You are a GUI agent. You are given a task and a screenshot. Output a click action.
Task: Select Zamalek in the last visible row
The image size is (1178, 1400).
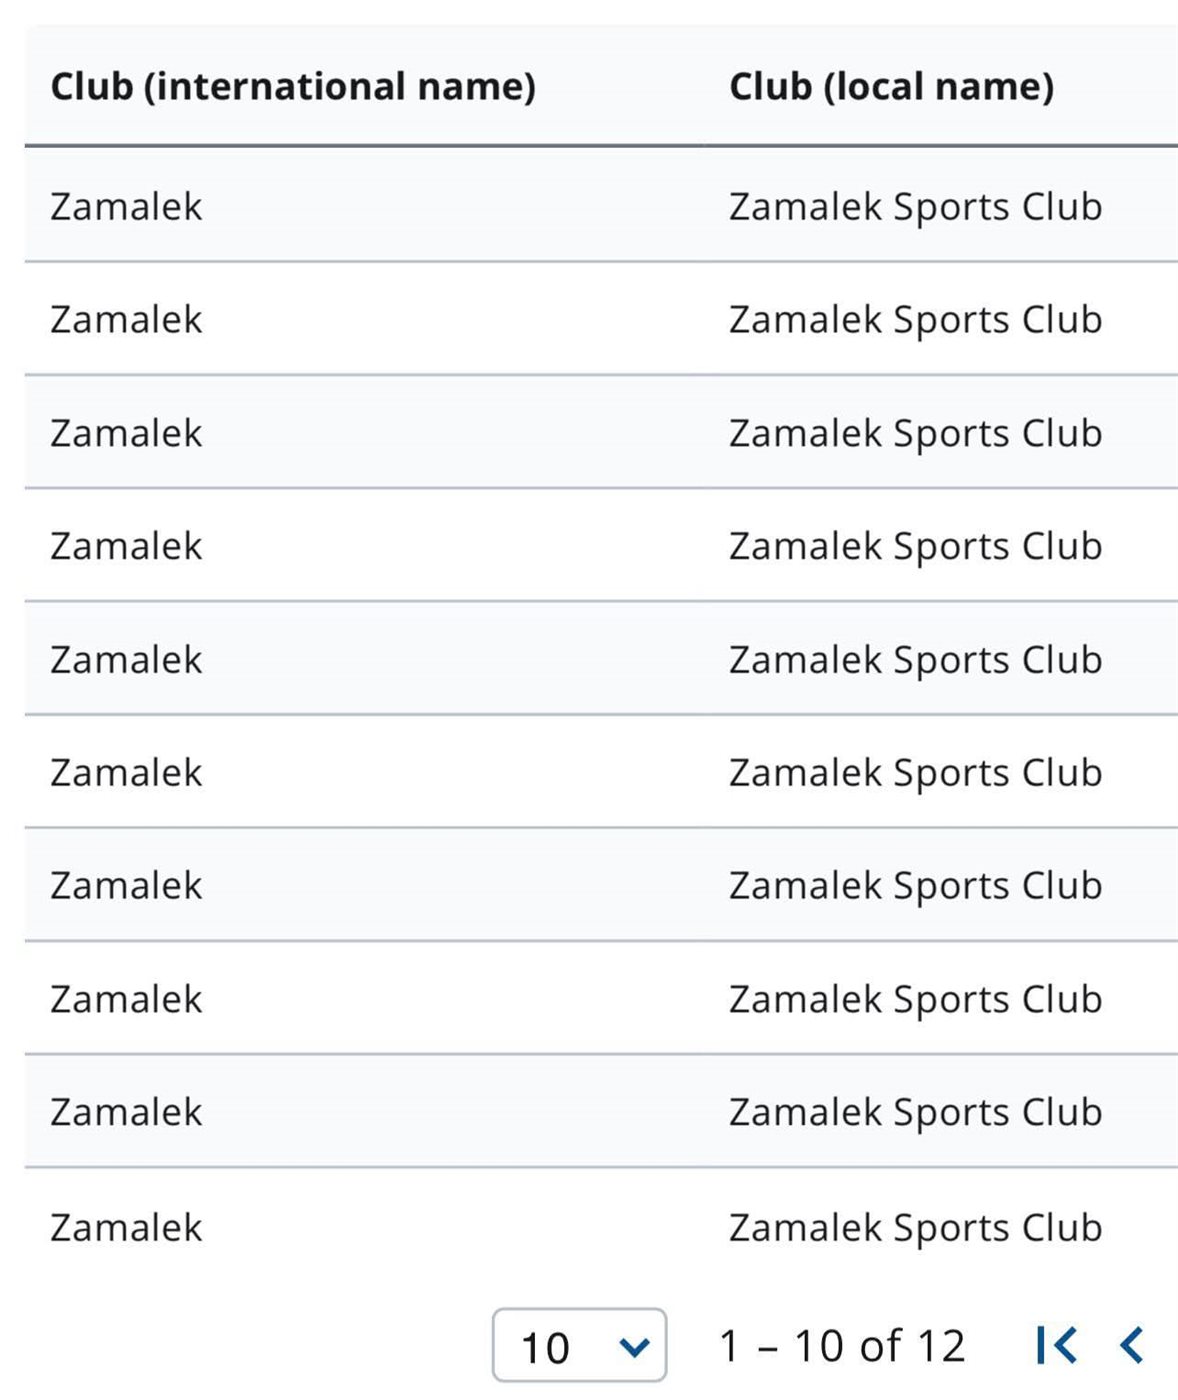(126, 1228)
